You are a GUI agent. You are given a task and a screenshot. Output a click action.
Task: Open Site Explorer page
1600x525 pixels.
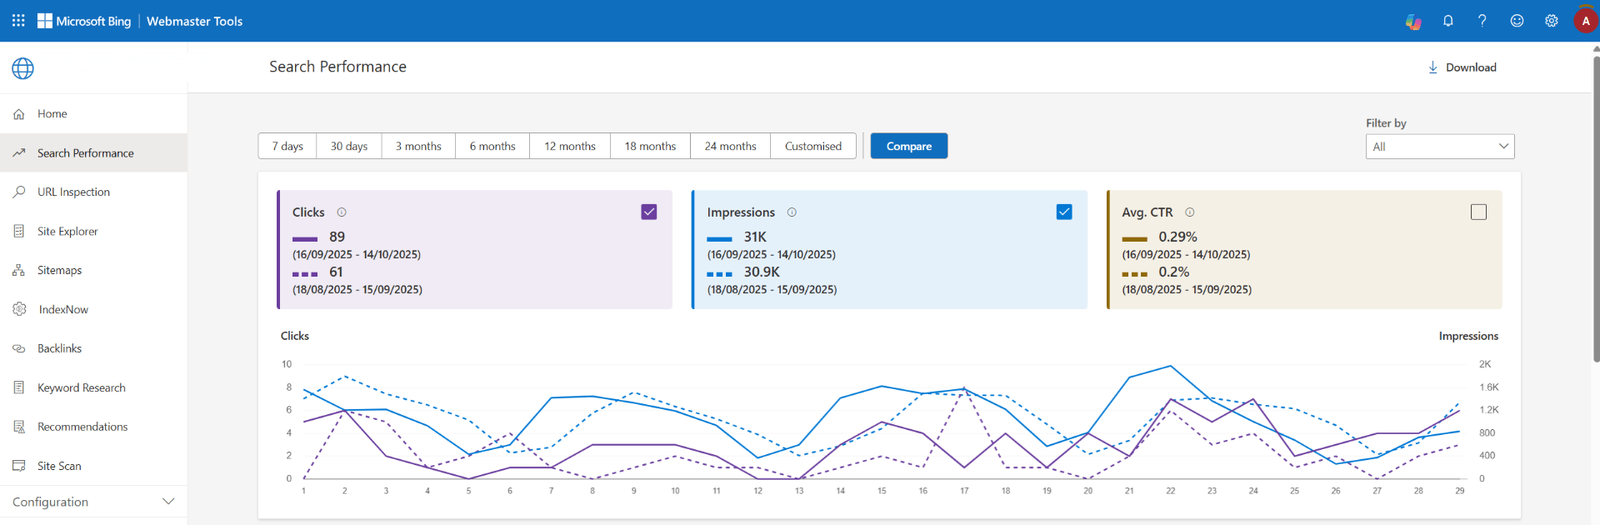coord(94,231)
